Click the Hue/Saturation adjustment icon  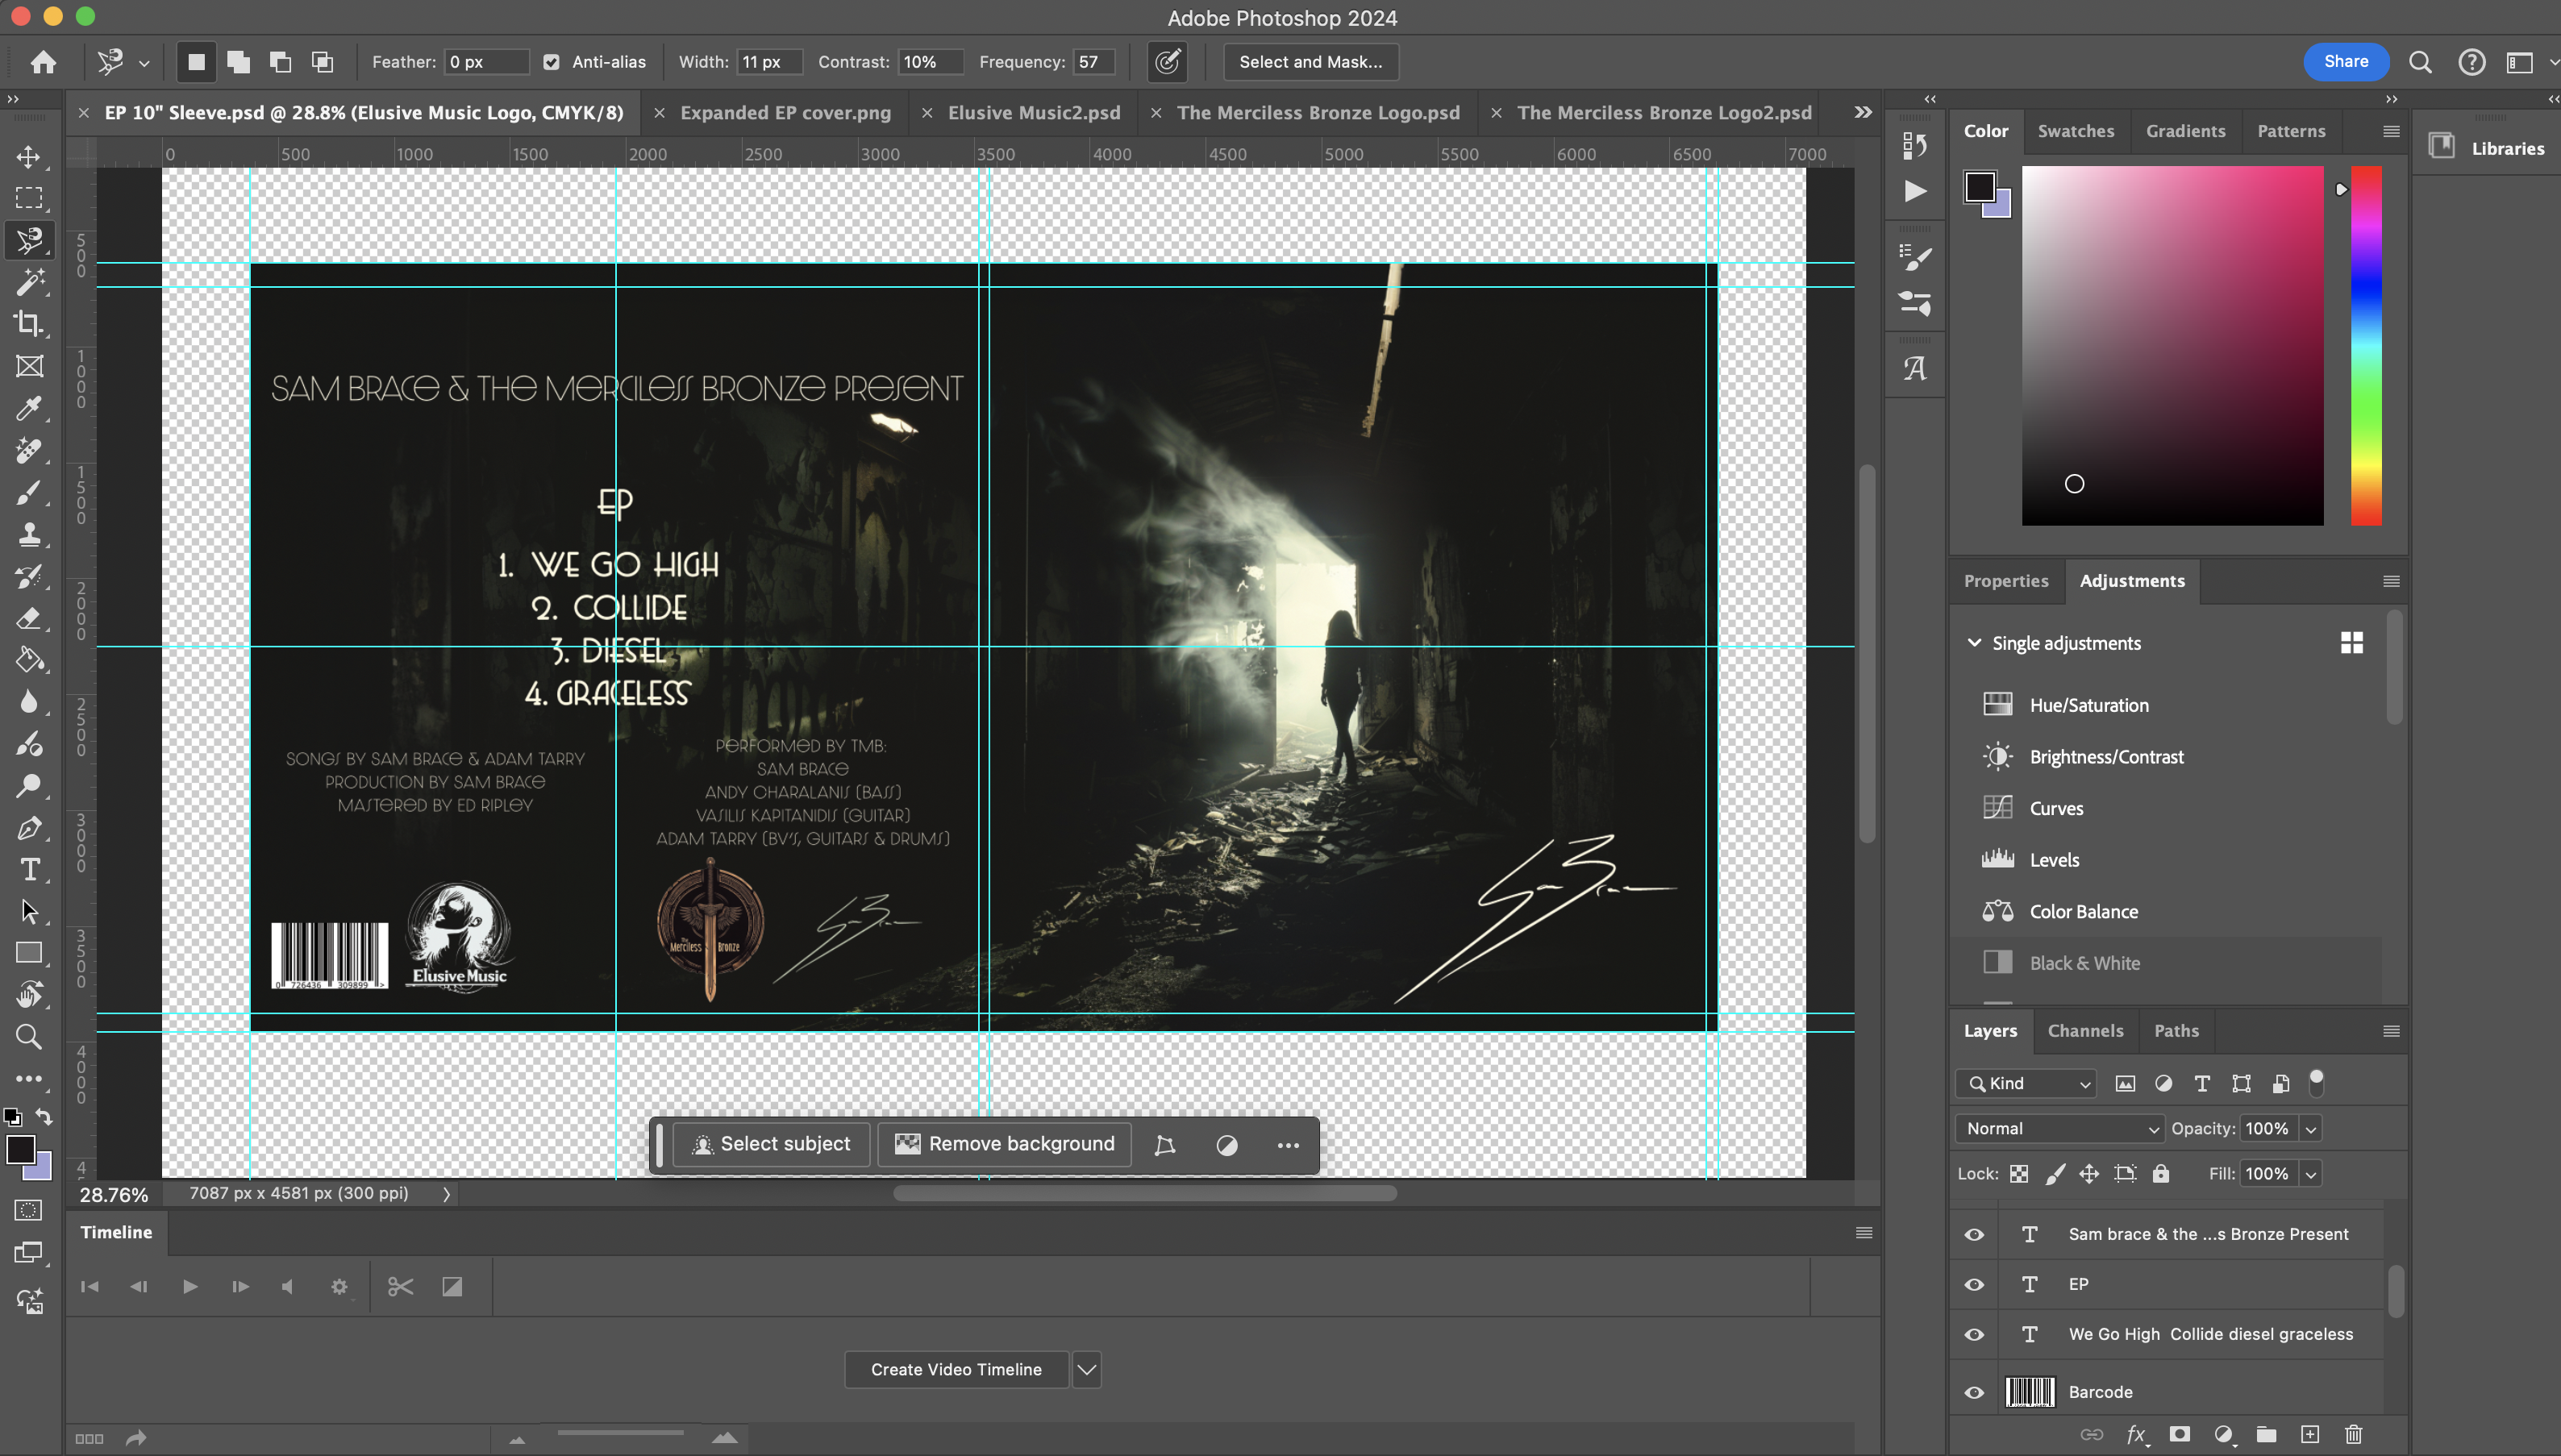point(1997,705)
